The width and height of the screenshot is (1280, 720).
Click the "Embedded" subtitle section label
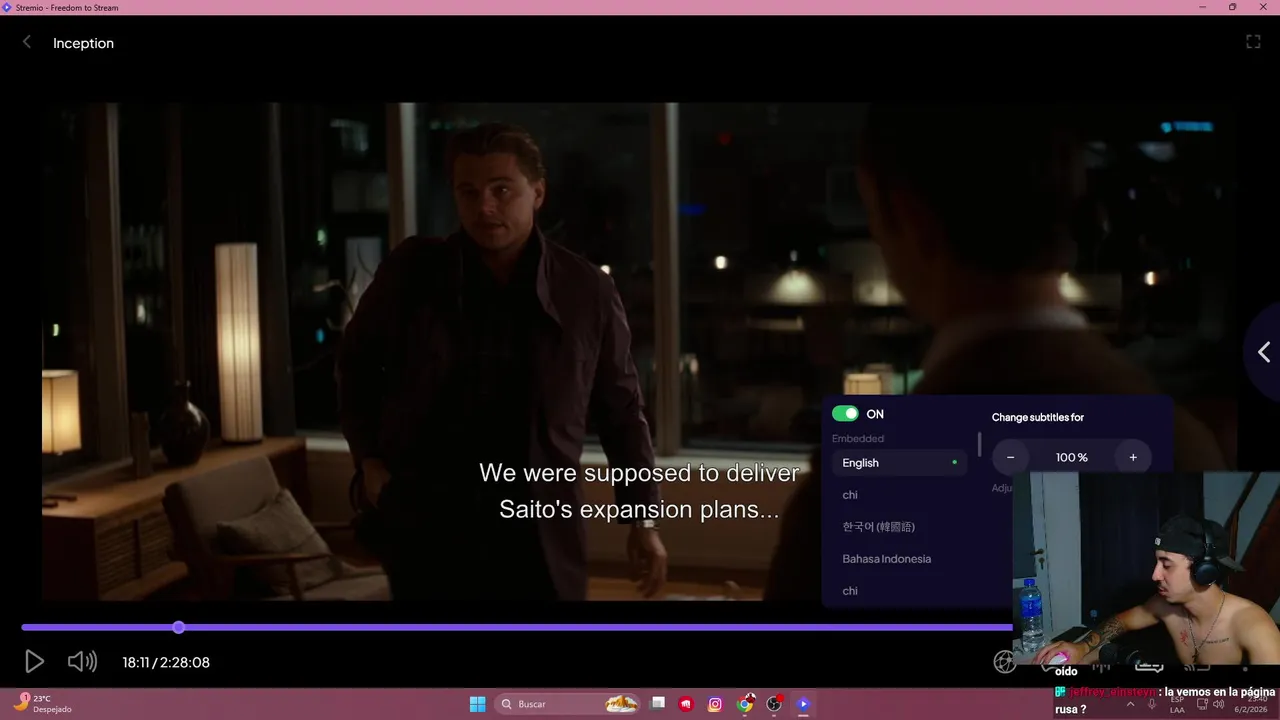tap(858, 438)
